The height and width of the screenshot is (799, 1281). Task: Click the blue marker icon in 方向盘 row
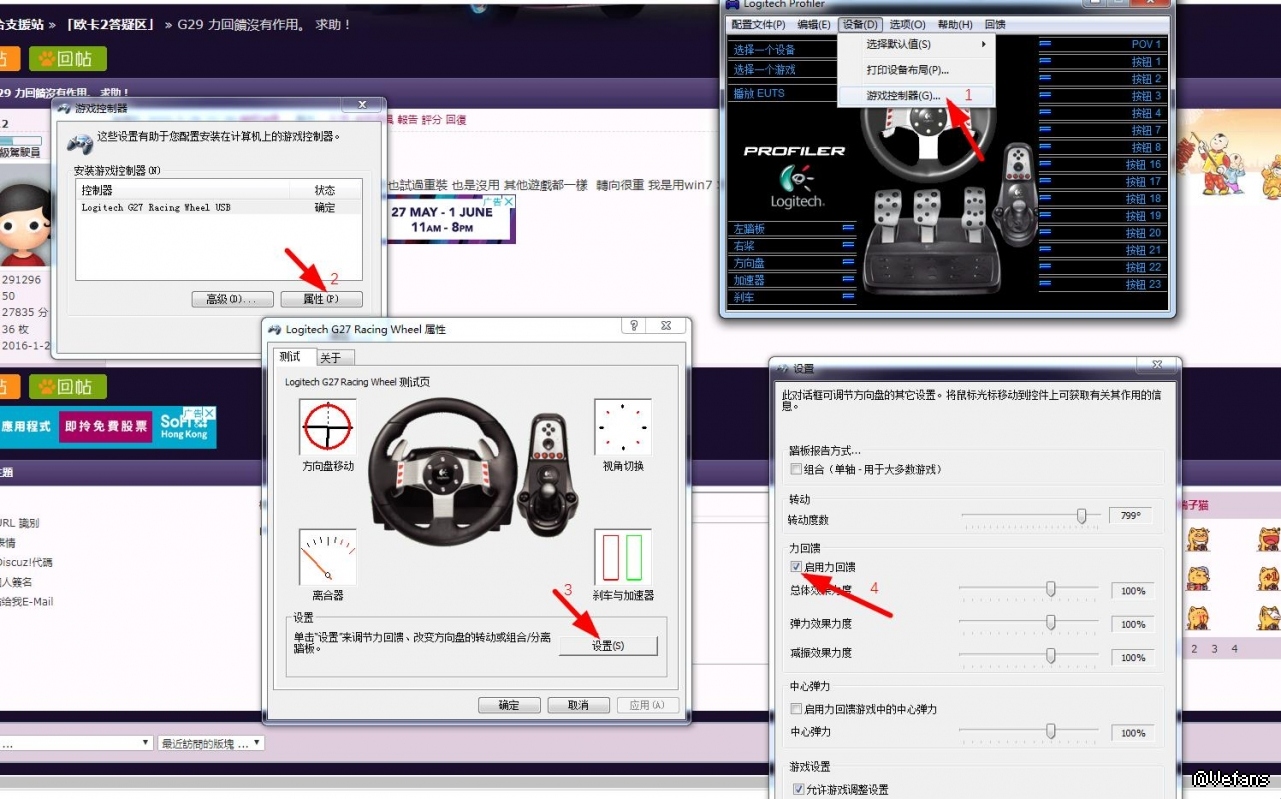point(848,263)
